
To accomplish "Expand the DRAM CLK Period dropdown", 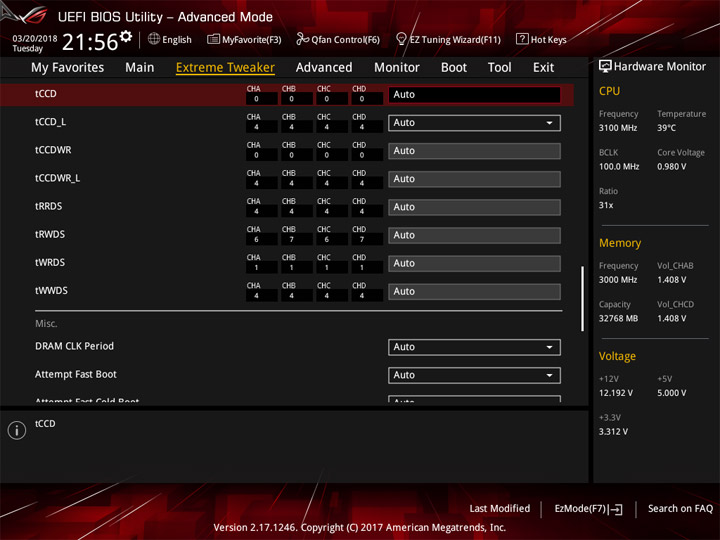I will [x=474, y=347].
